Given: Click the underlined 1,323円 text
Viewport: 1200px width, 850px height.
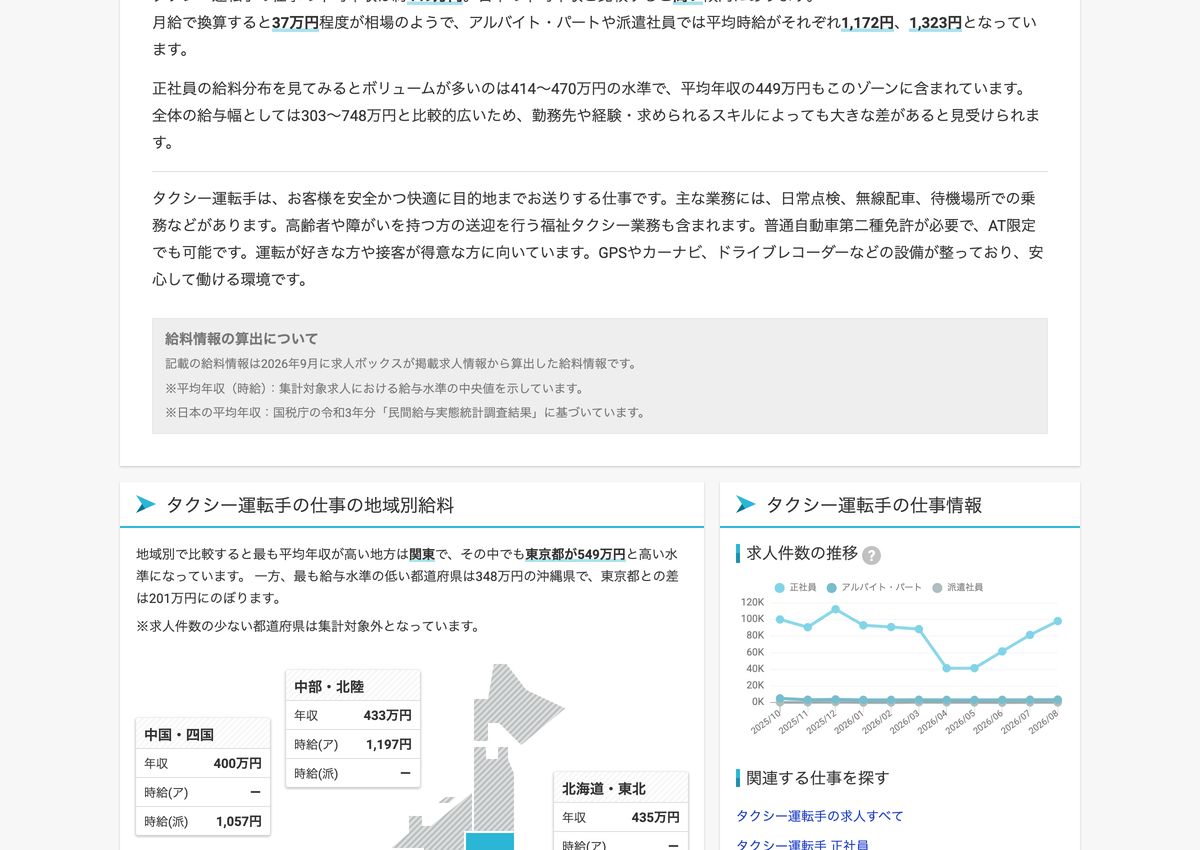Looking at the screenshot, I should coord(935,22).
